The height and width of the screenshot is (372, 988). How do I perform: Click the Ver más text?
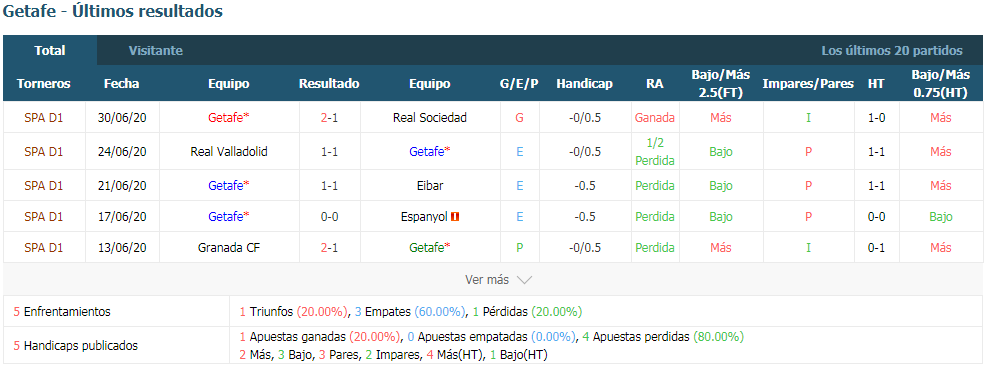coord(486,280)
